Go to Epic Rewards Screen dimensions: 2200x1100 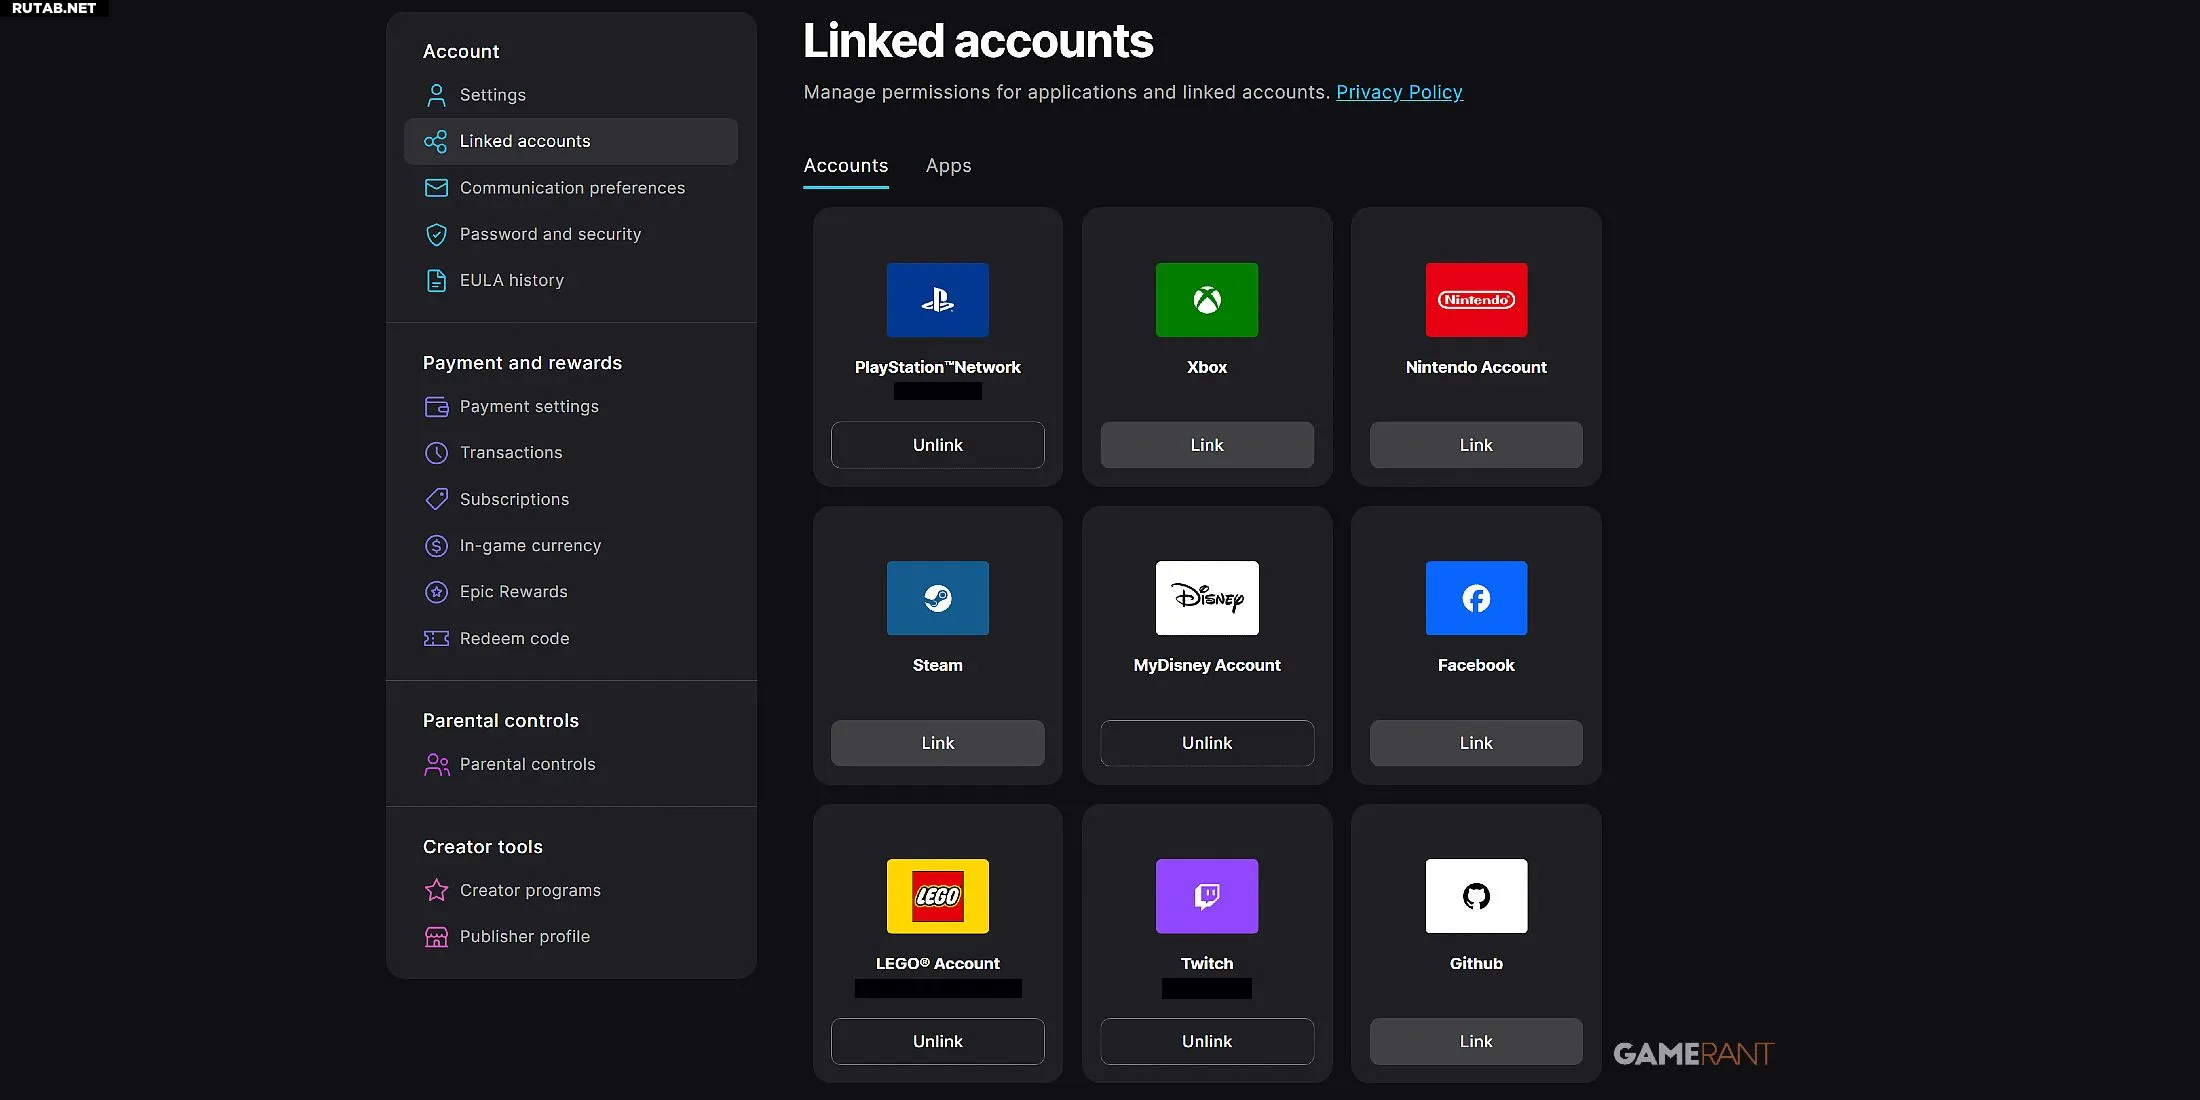(x=570, y=592)
